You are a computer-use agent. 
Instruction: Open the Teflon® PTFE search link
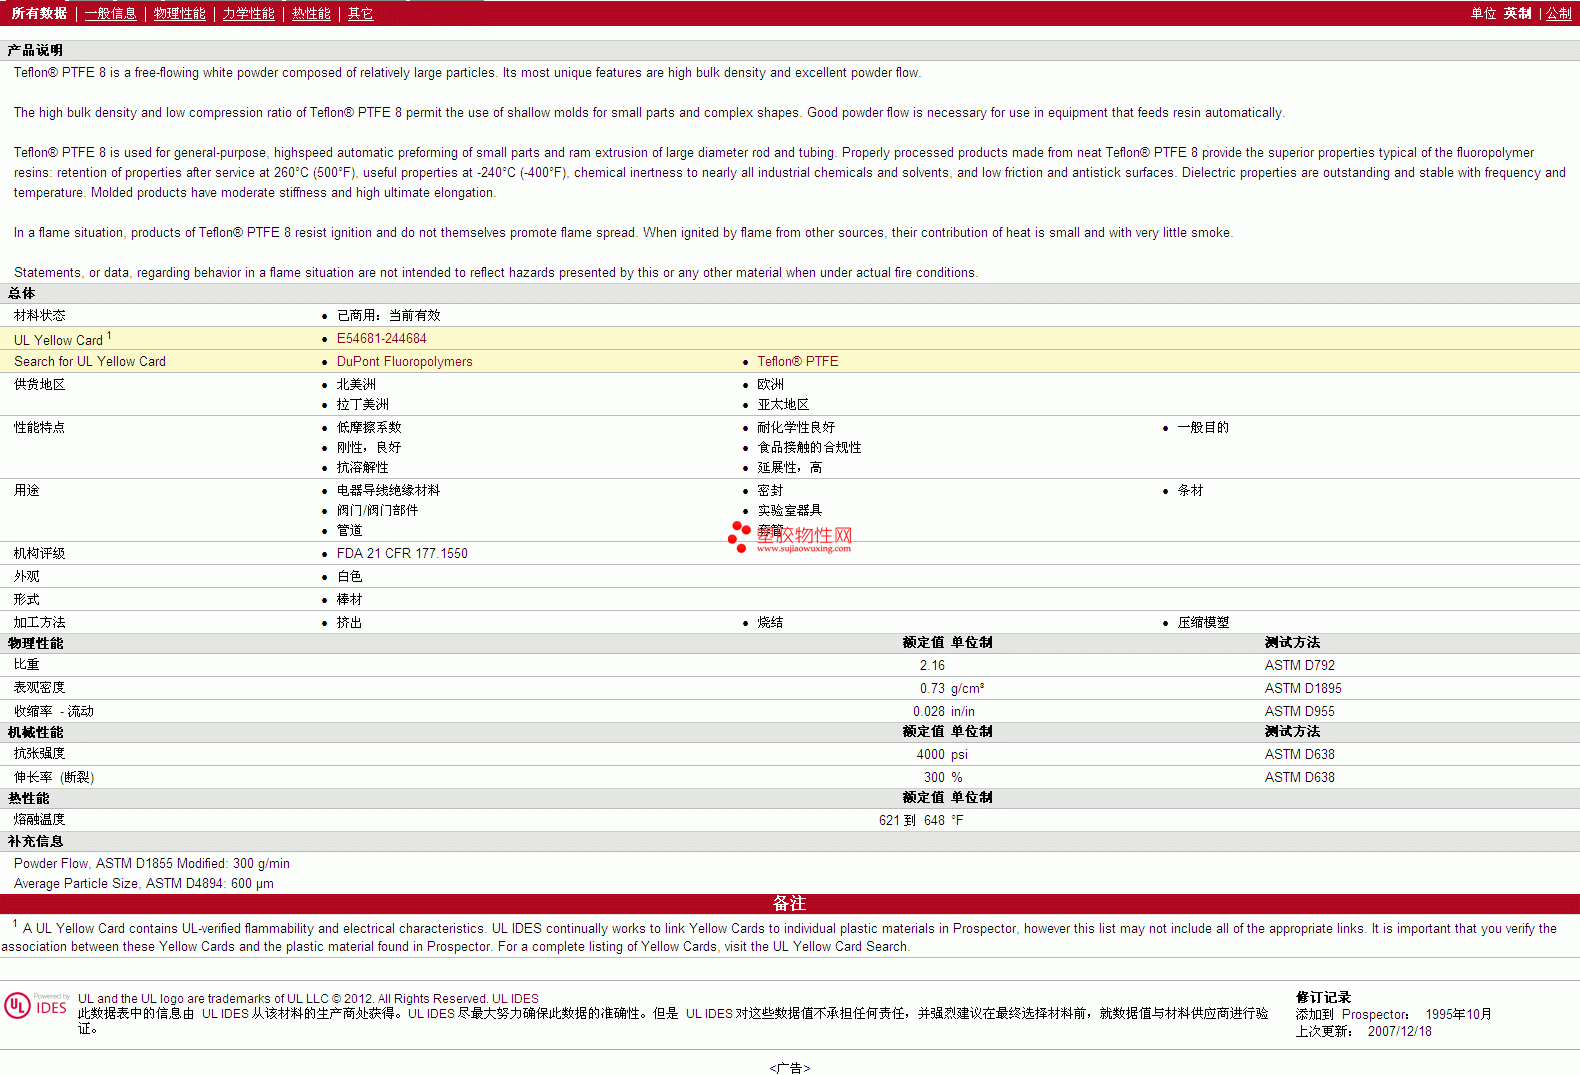pos(797,362)
